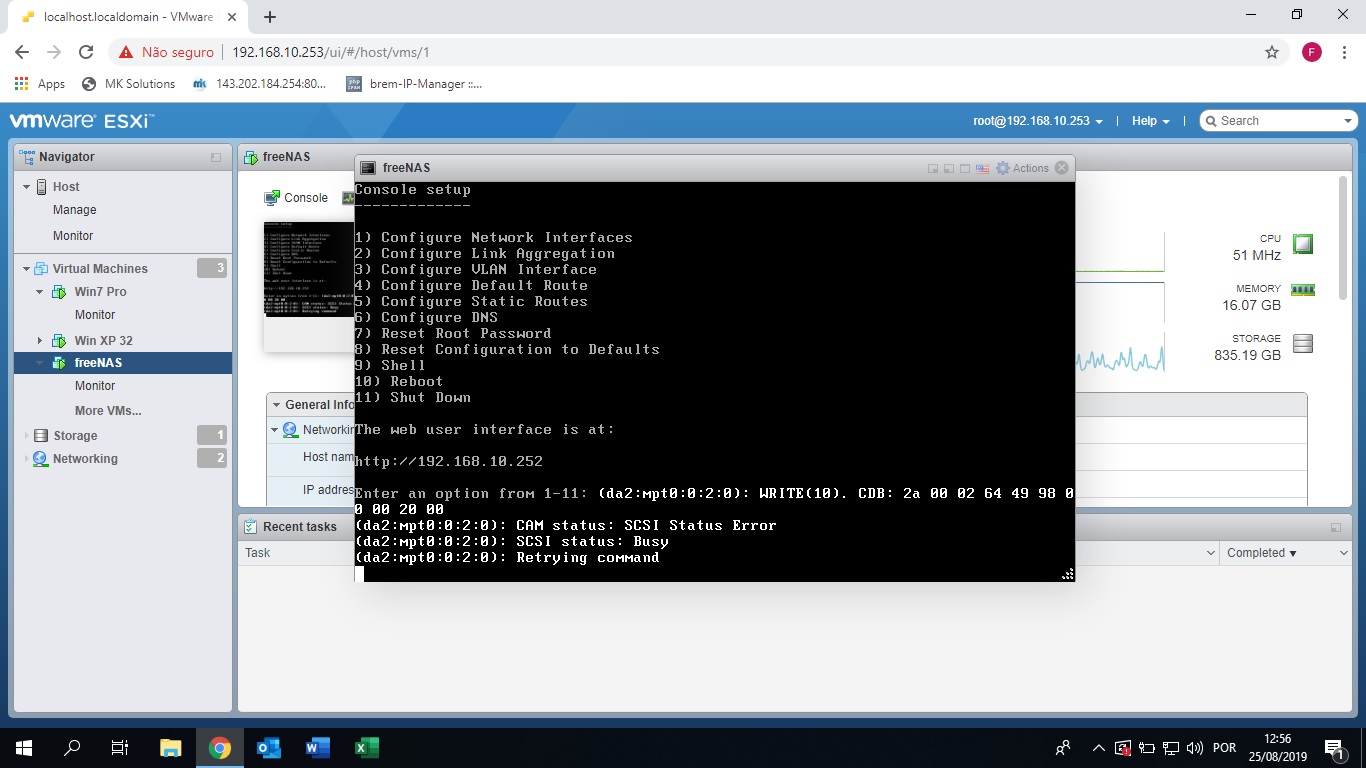Open Manage under Host
This screenshot has height=768, width=1366.
point(75,210)
